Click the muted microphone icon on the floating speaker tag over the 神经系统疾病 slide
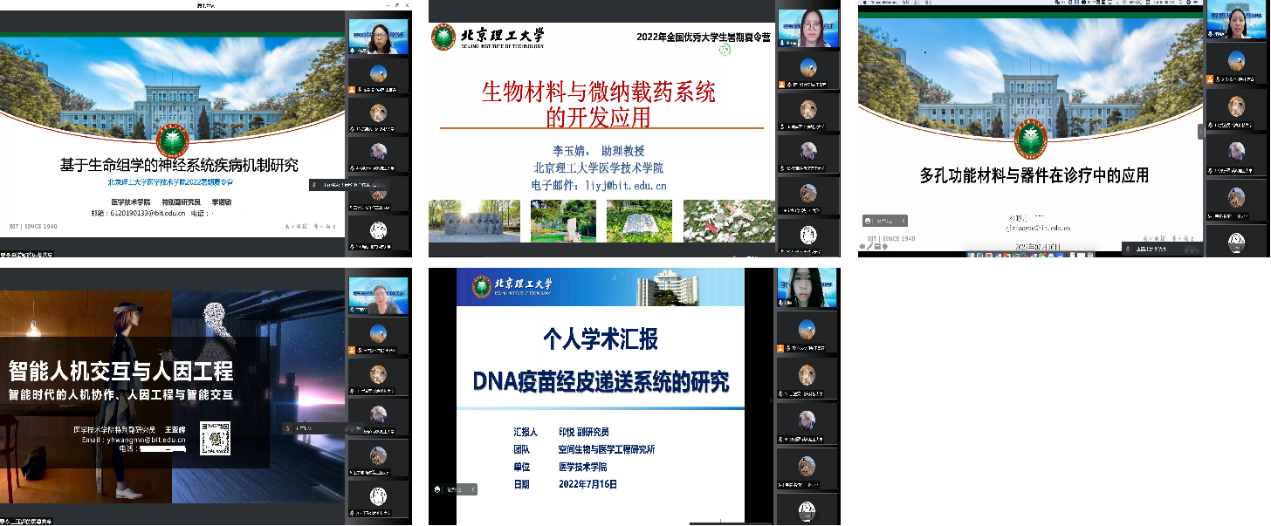This screenshot has height=526, width=1271. tap(314, 184)
